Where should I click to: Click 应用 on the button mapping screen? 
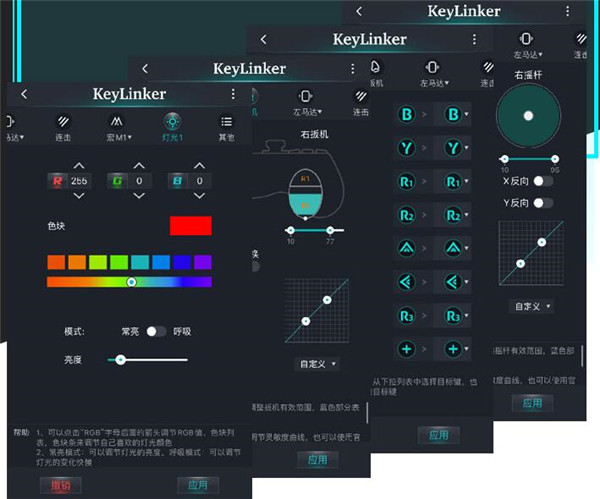pyautogui.click(x=438, y=436)
